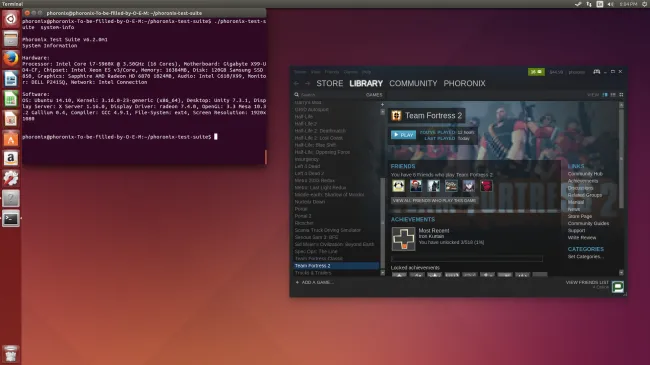The image size is (650, 365).
Task: Open the phoronix account name dropdown
Action: (577, 72)
